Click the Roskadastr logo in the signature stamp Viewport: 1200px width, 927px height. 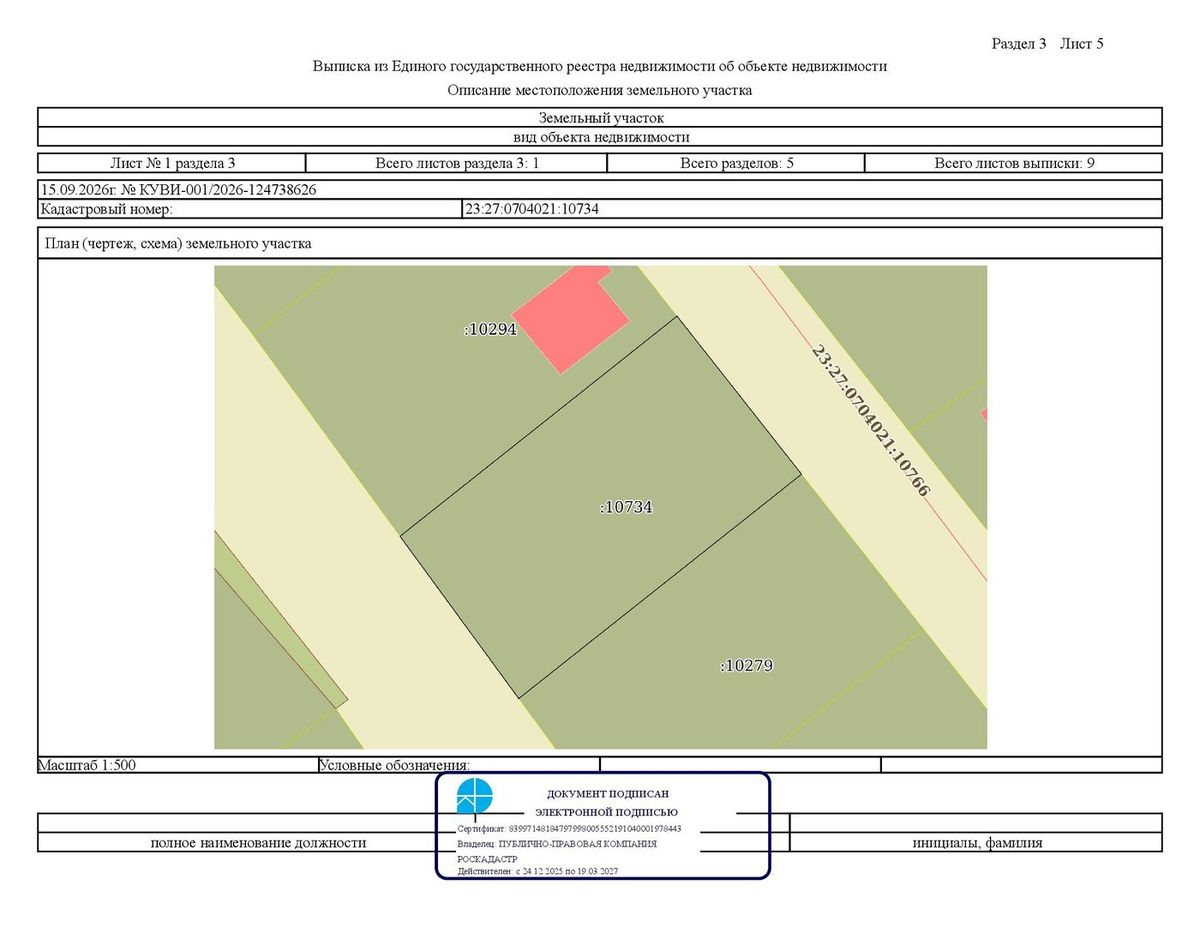click(475, 797)
